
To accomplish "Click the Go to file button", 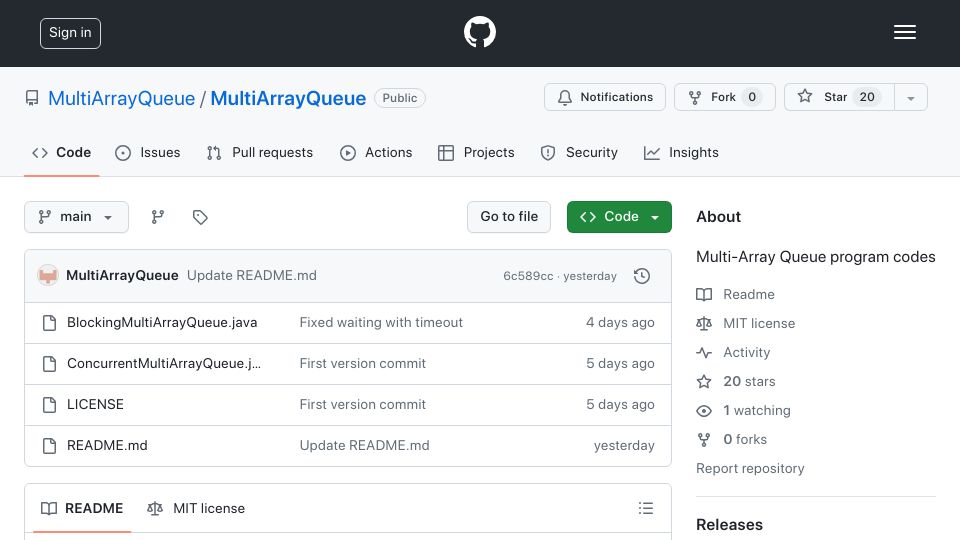I will tap(509, 217).
